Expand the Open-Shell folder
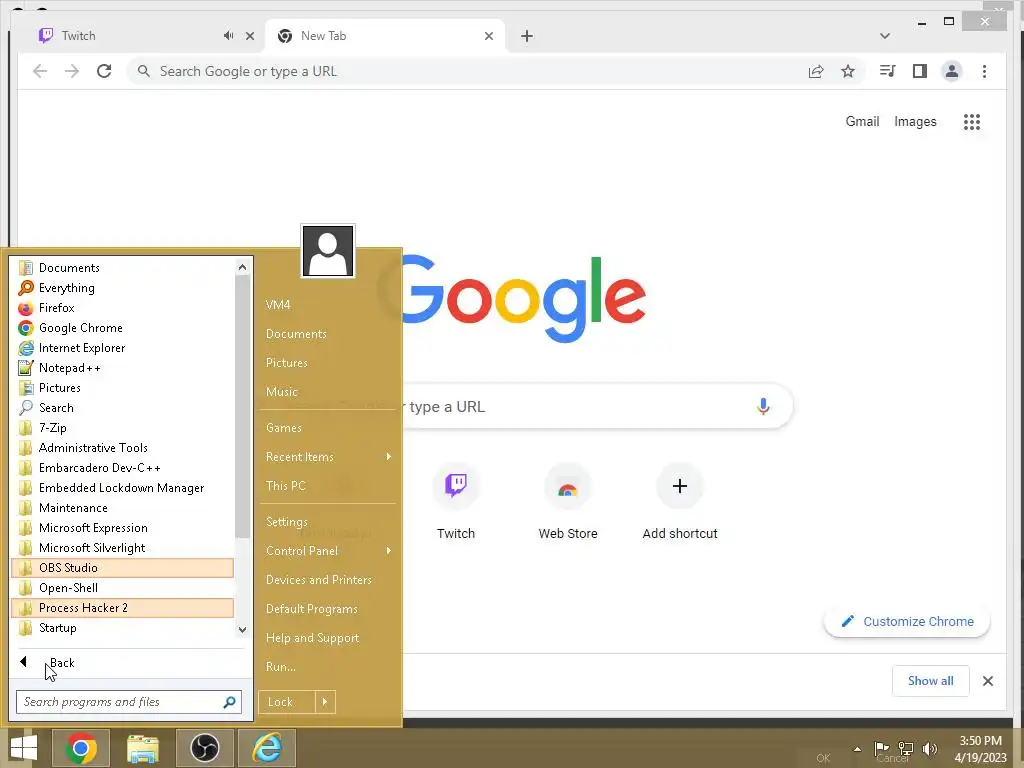Image resolution: width=1024 pixels, height=768 pixels. (x=123, y=588)
